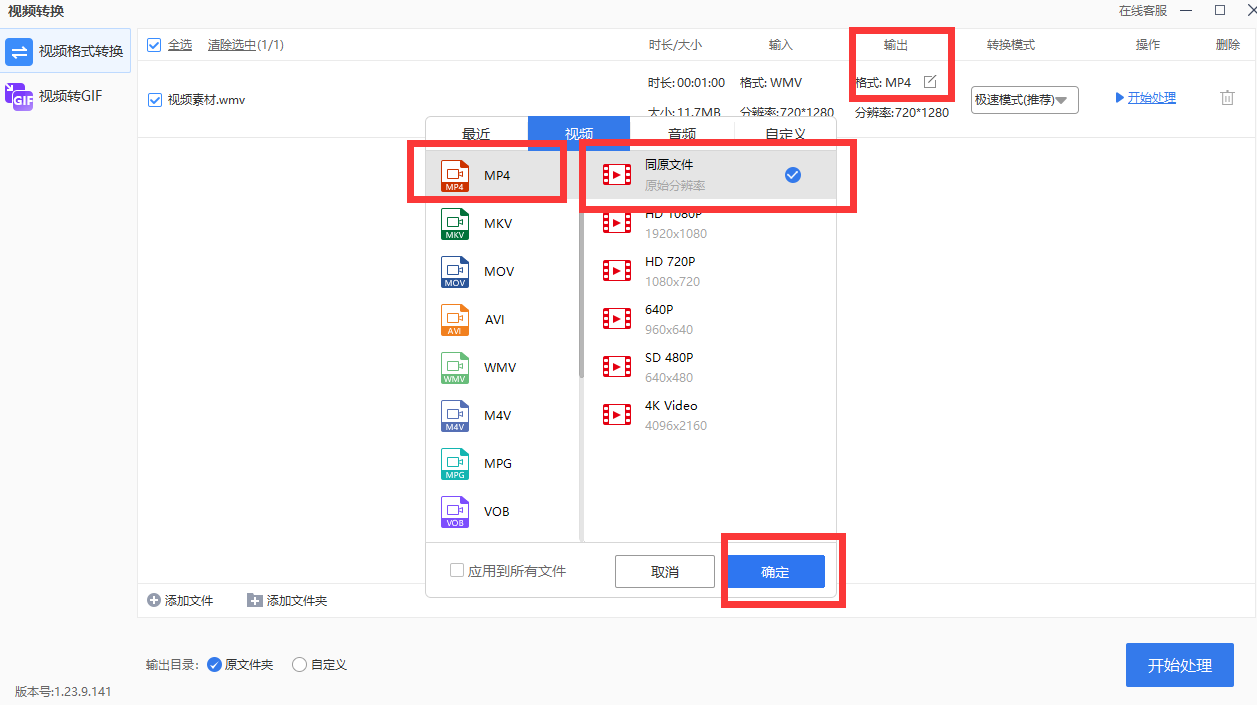Select the MPG format icon
The height and width of the screenshot is (705, 1257).
(x=455, y=463)
